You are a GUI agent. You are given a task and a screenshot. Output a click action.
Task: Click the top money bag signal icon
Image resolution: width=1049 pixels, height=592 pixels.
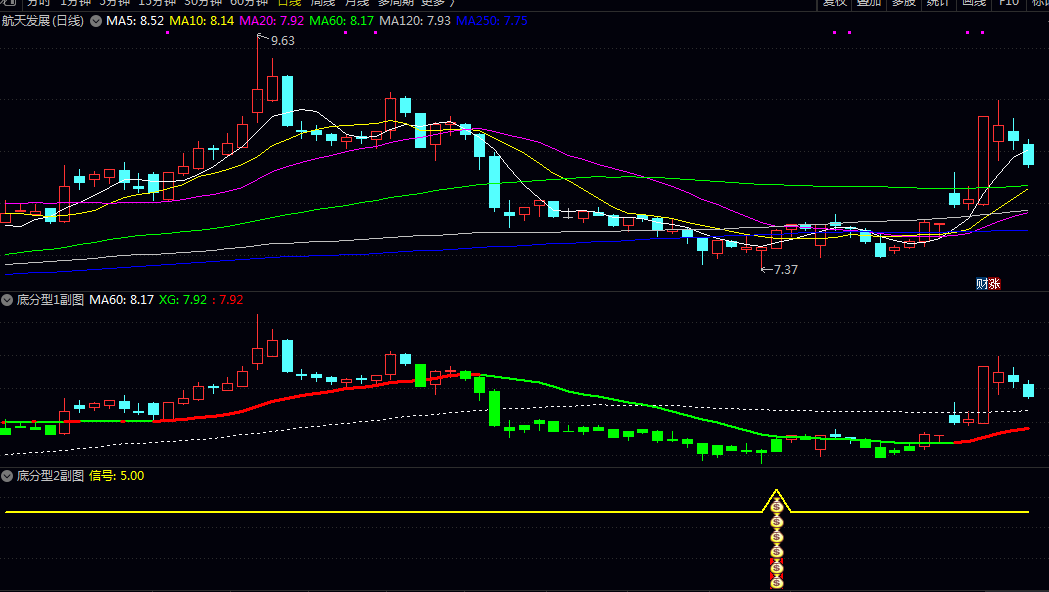776,508
